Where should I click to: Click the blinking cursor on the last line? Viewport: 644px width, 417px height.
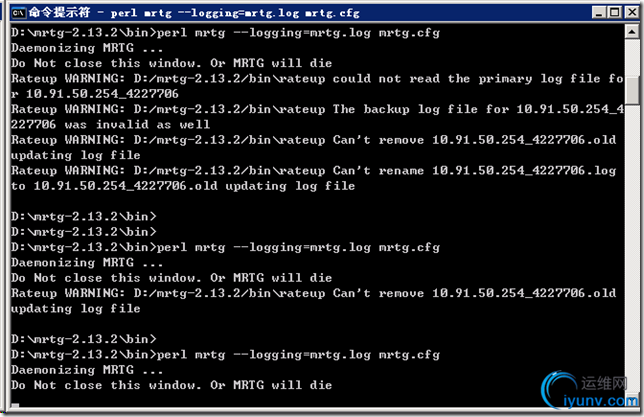point(14,401)
